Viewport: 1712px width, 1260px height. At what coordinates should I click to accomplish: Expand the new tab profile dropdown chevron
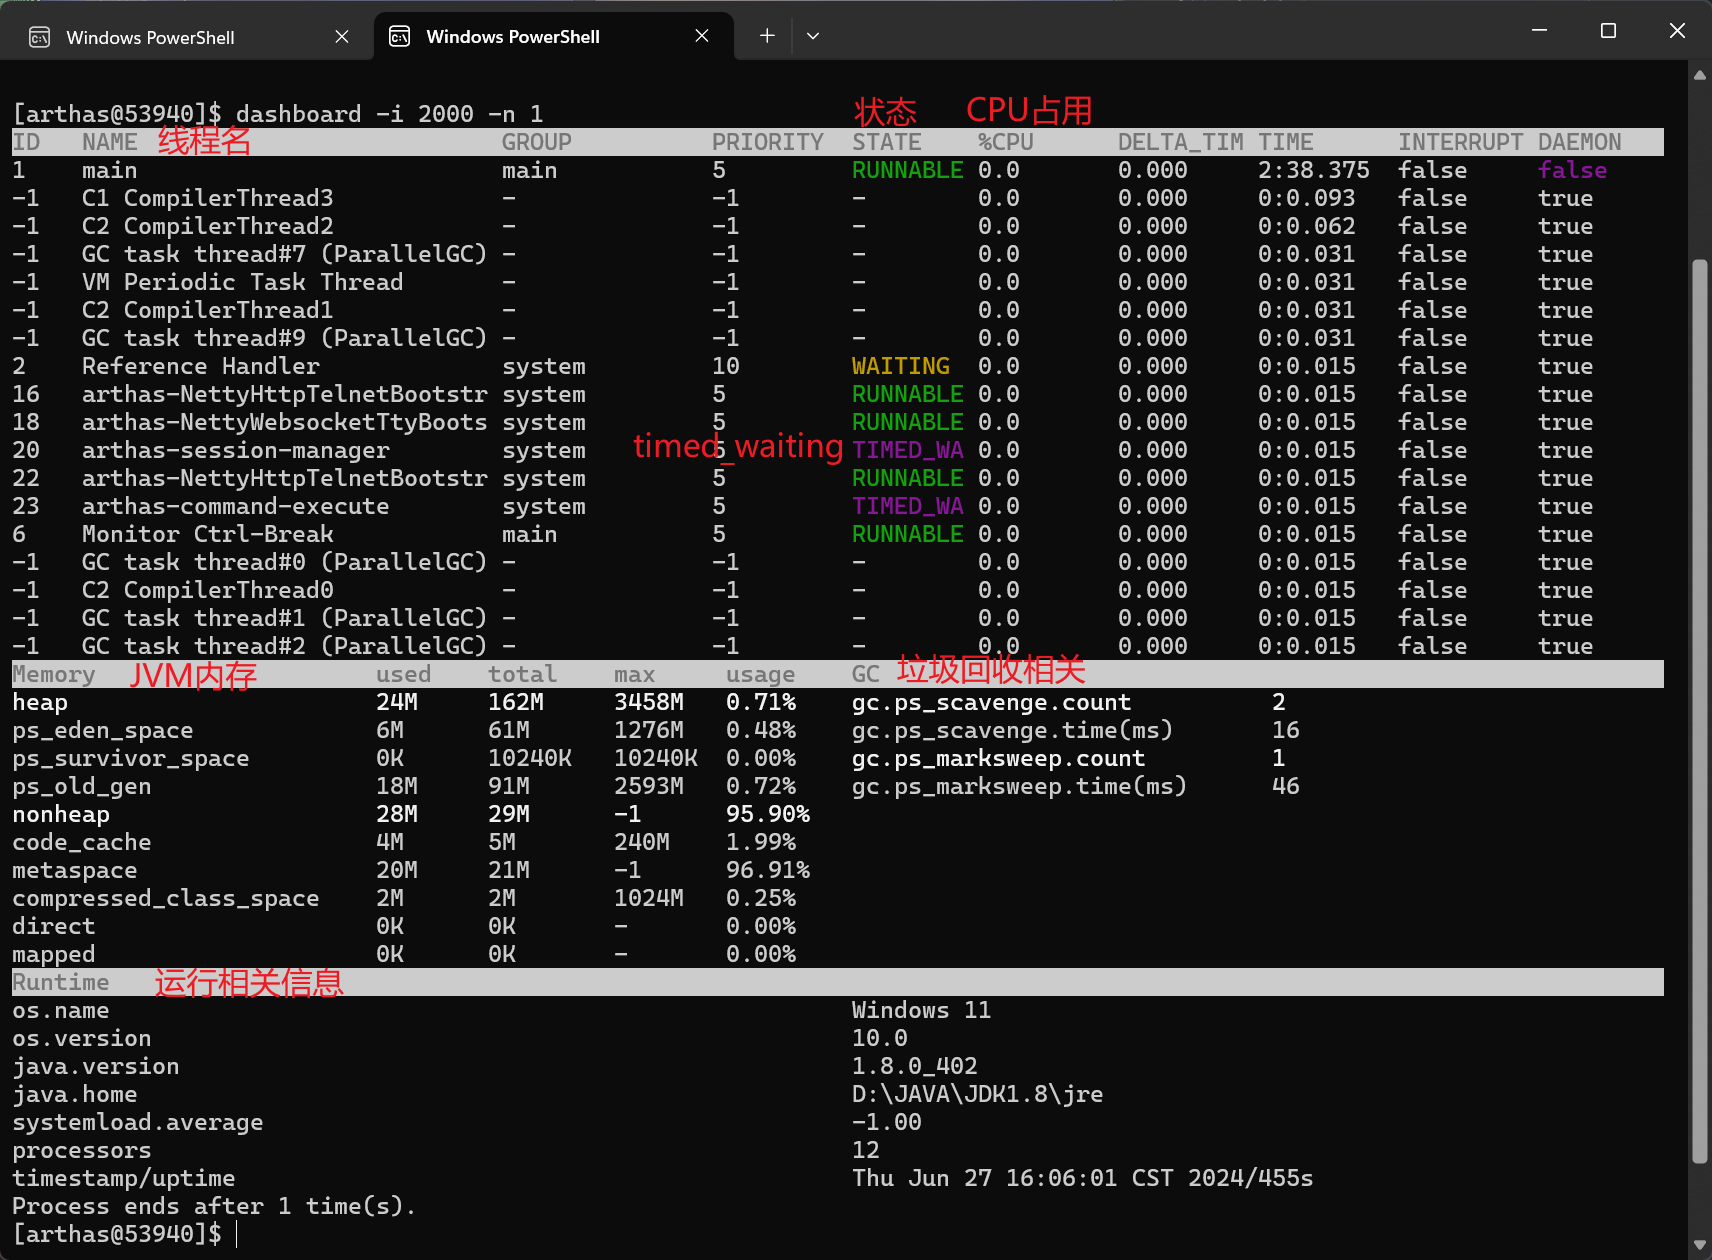pyautogui.click(x=813, y=36)
